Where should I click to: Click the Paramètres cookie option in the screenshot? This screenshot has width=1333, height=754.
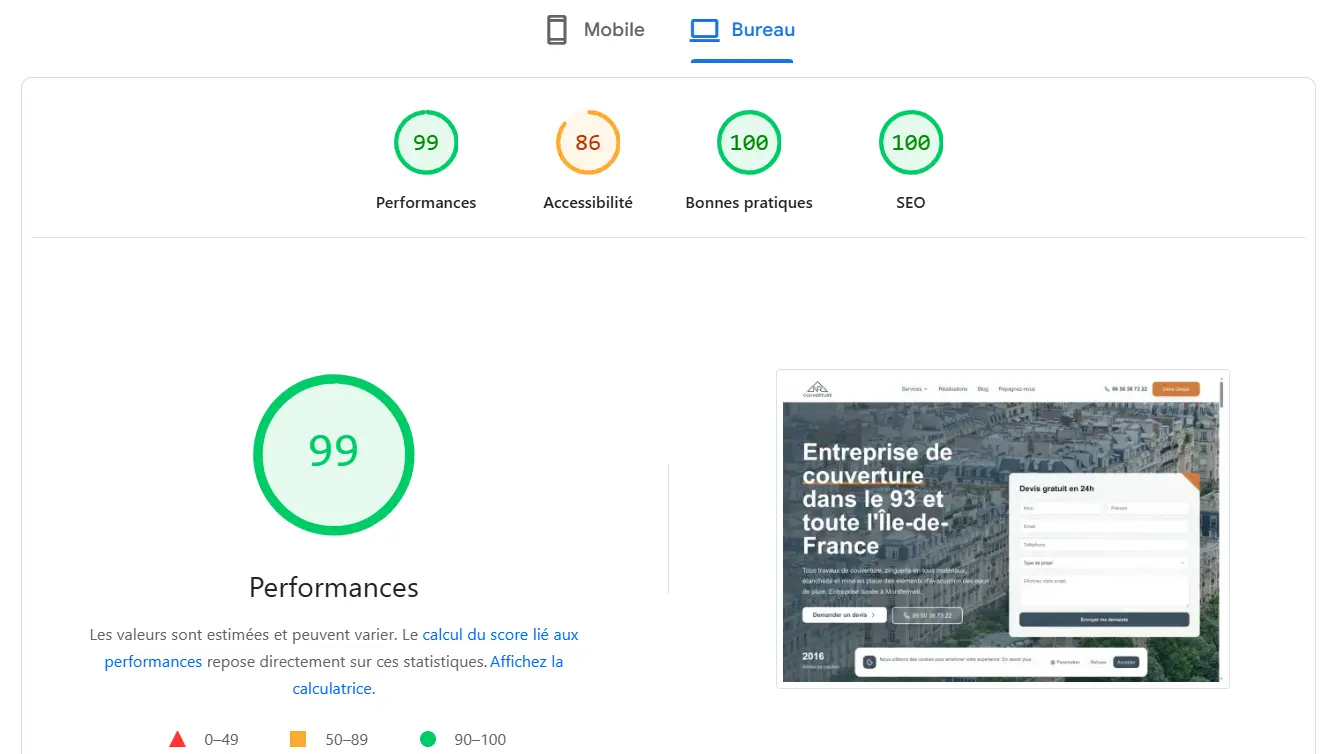pyautogui.click(x=1065, y=662)
